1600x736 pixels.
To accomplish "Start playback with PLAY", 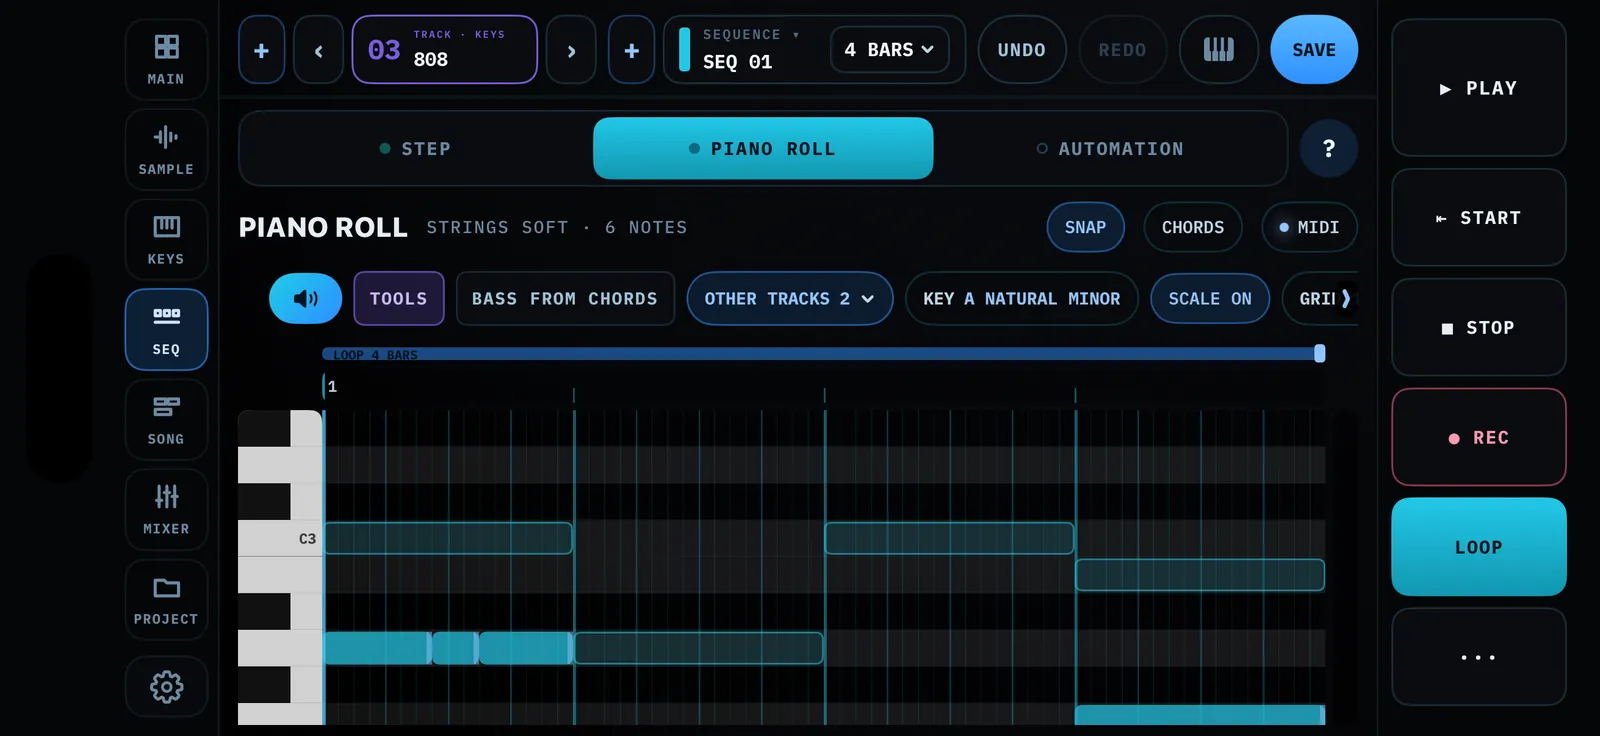I will point(1478,88).
